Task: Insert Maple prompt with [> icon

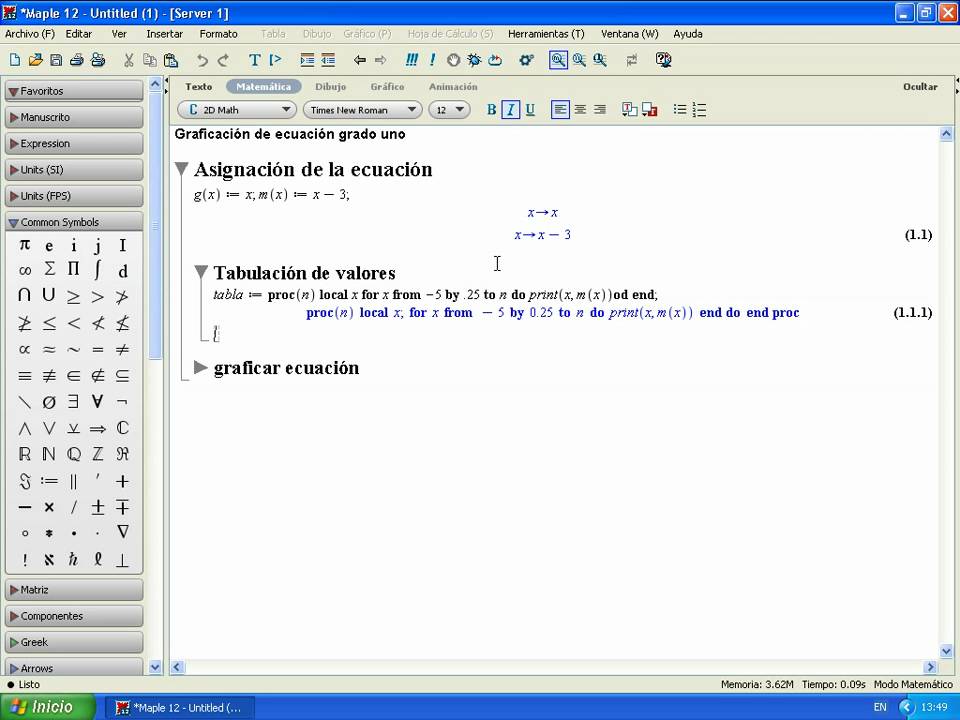Action: click(276, 59)
